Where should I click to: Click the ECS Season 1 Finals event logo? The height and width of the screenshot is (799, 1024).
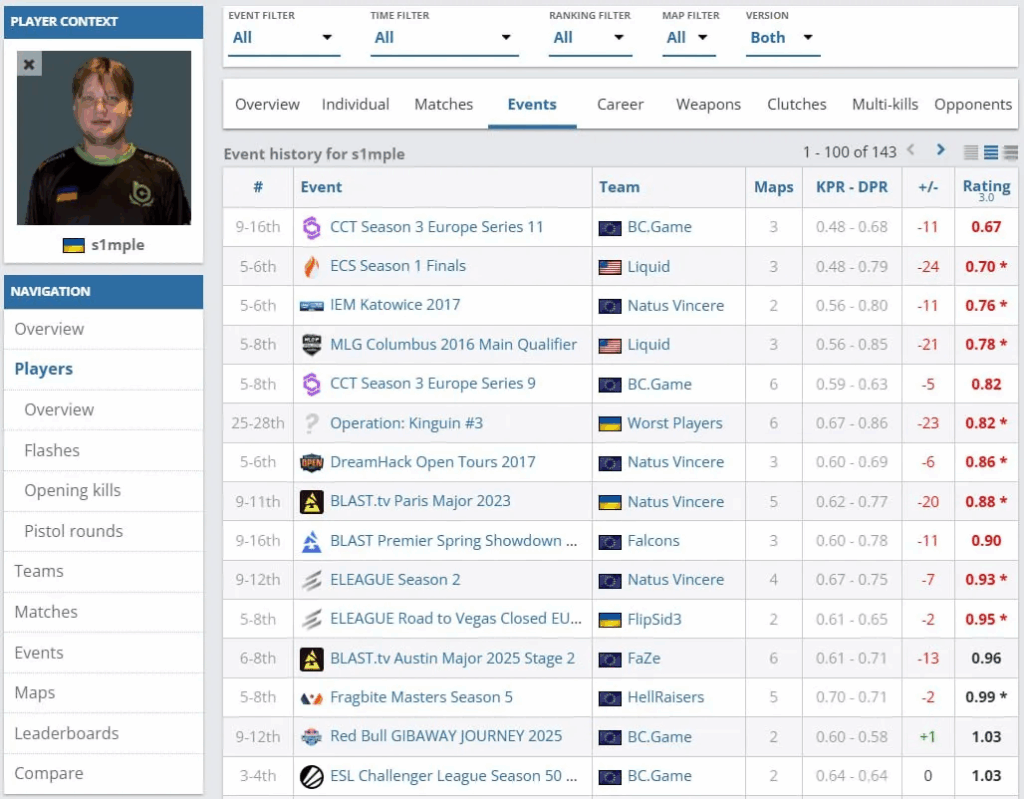[312, 267]
